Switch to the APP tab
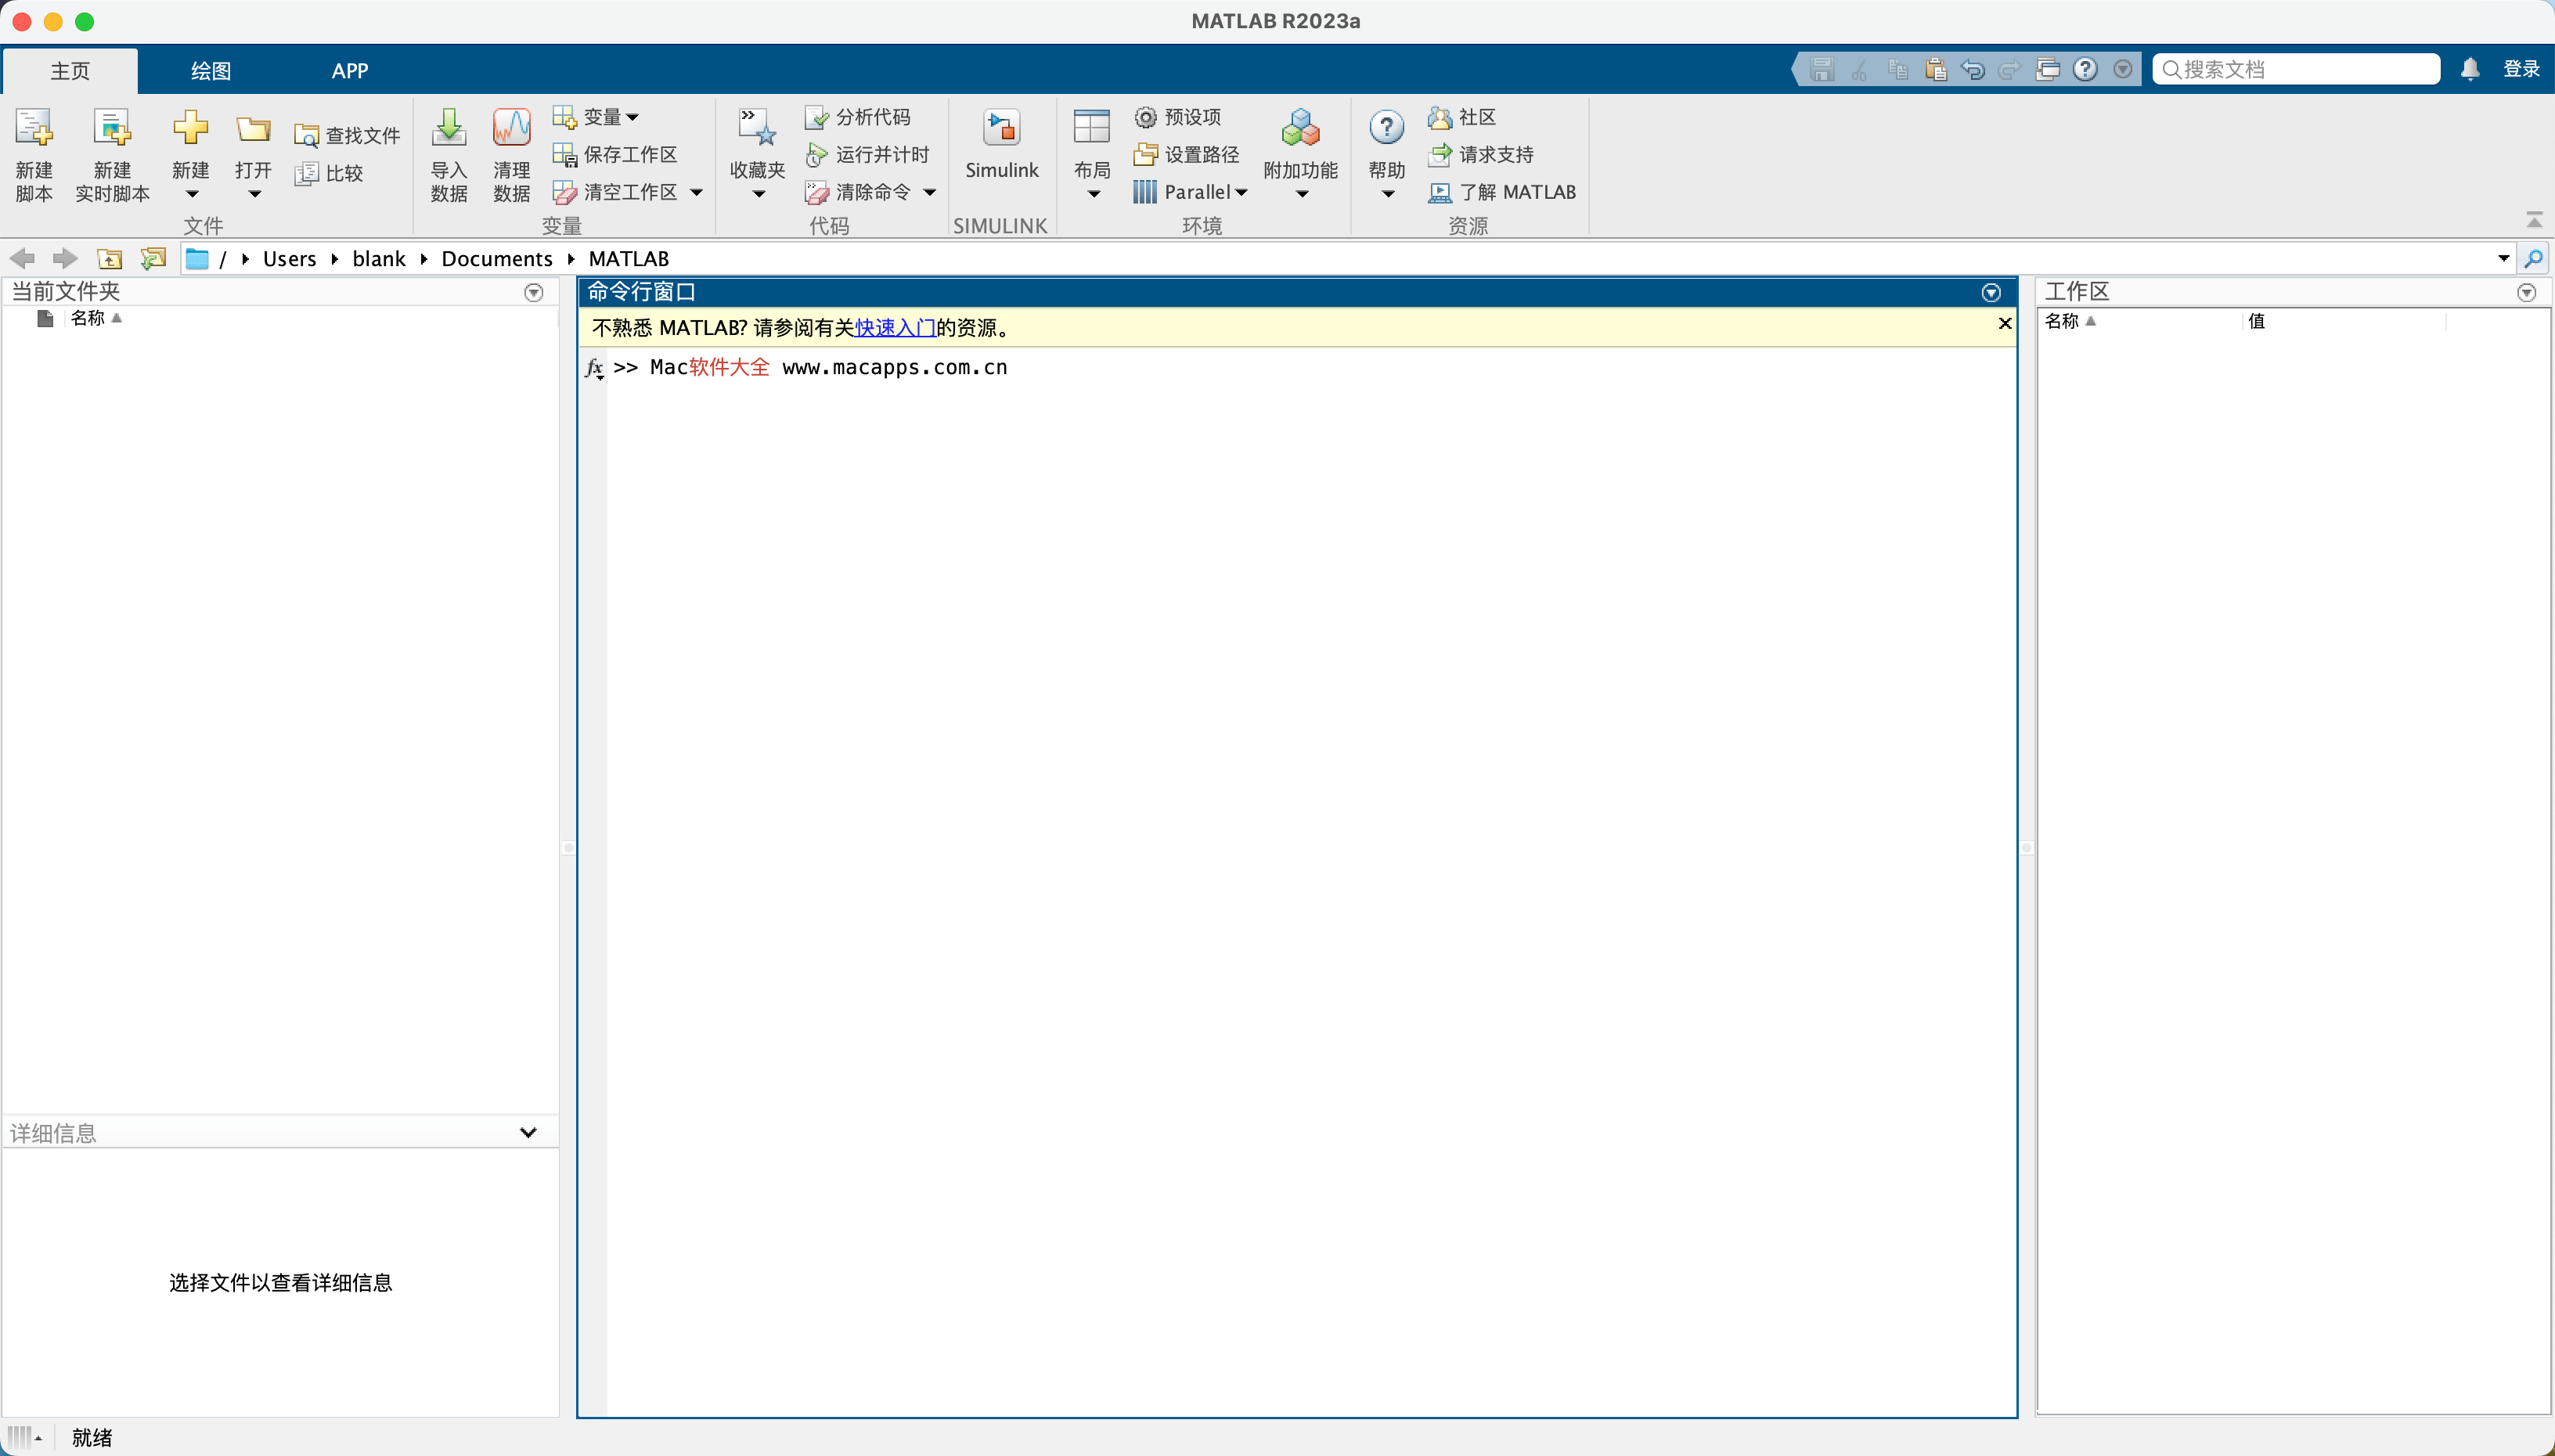This screenshot has height=1456, width=2555. pyautogui.click(x=350, y=71)
